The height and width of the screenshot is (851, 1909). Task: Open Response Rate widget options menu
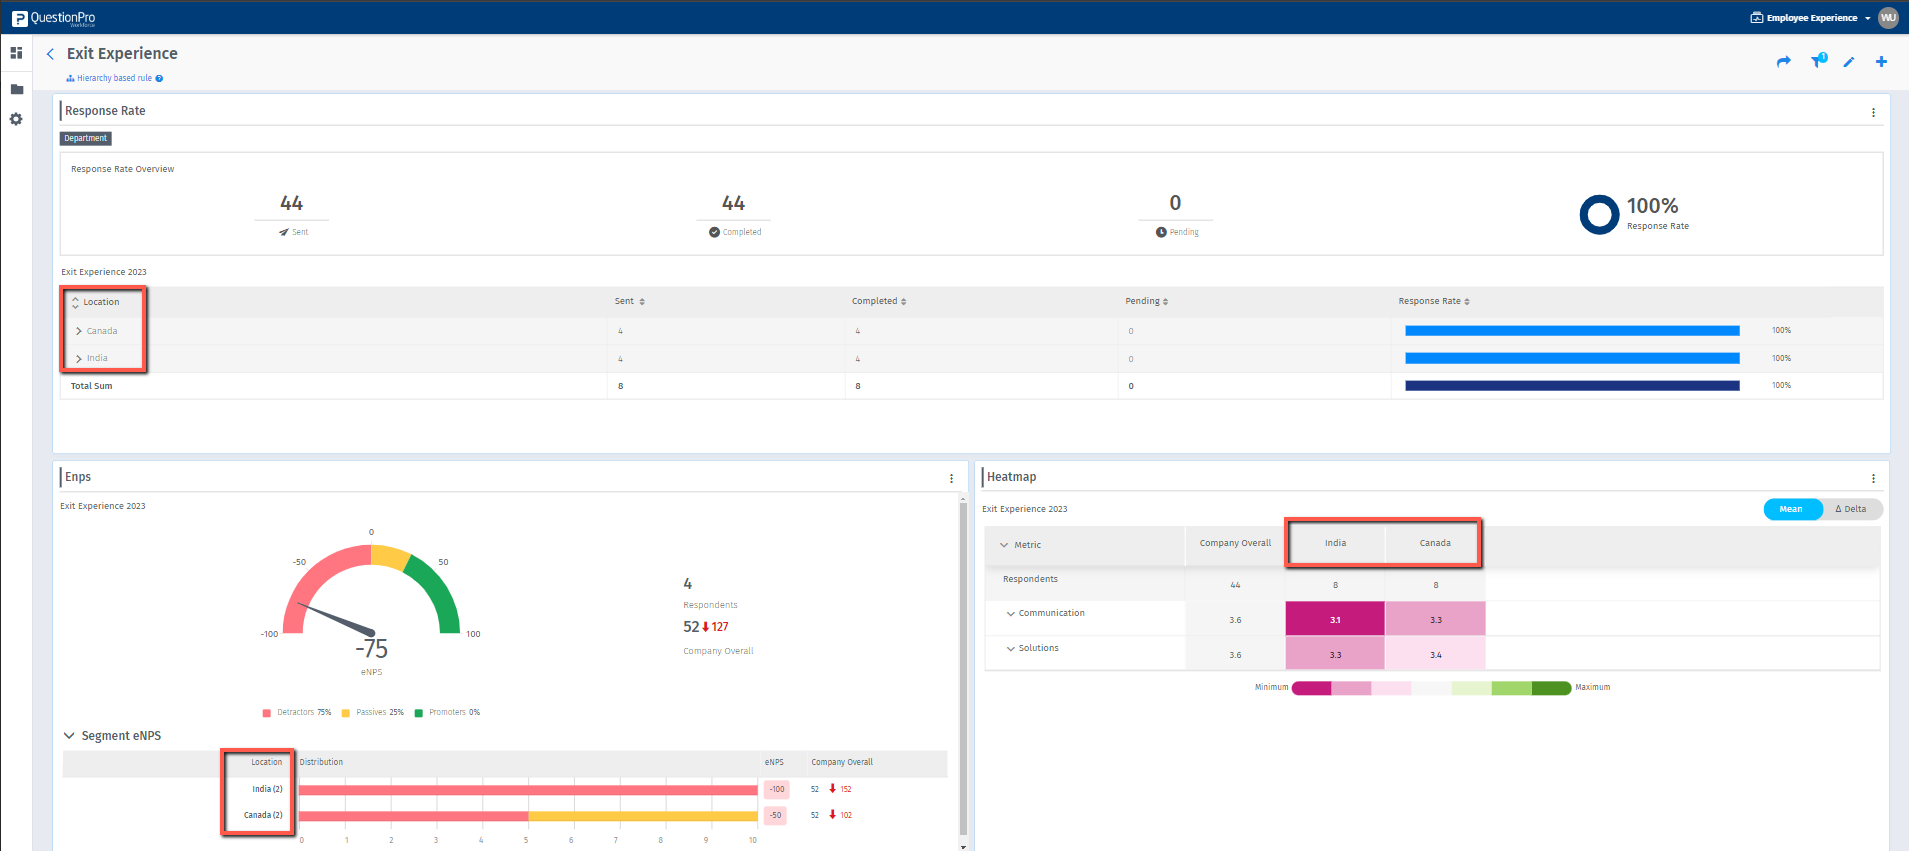(1873, 113)
